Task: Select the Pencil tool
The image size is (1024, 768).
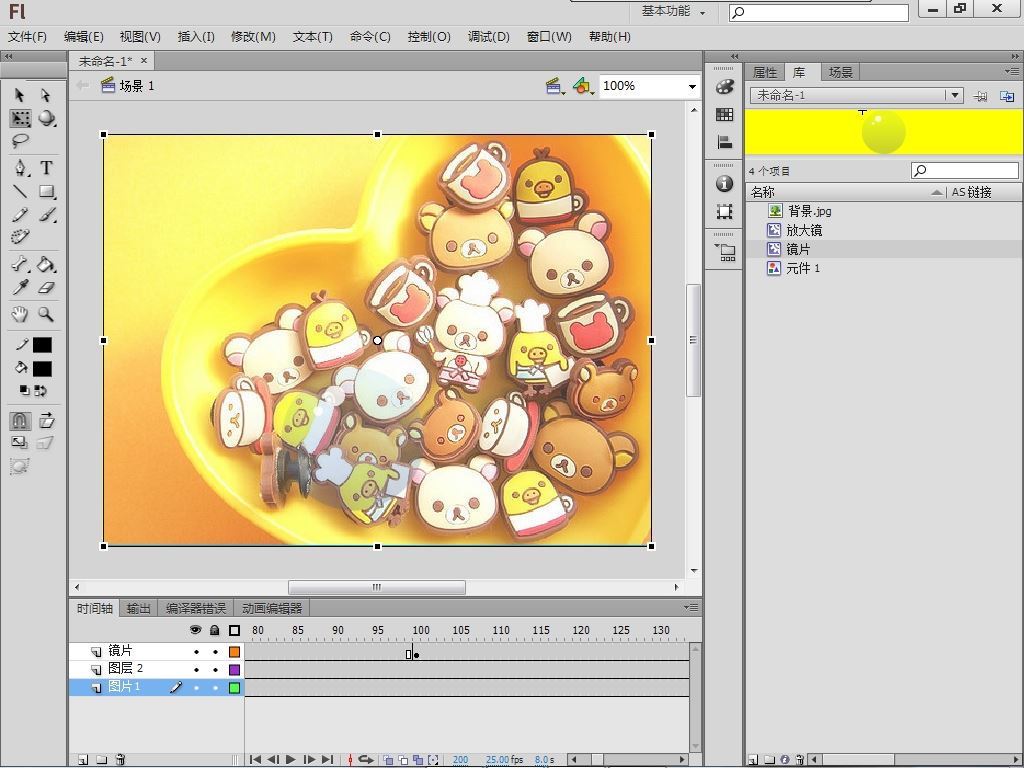Action: [x=20, y=214]
